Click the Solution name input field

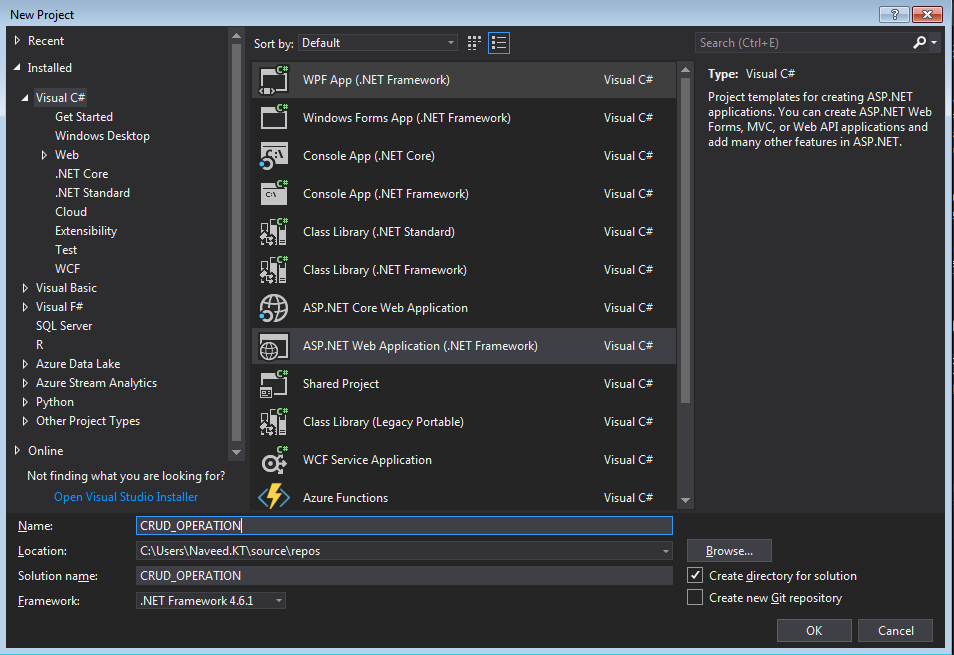tap(404, 575)
